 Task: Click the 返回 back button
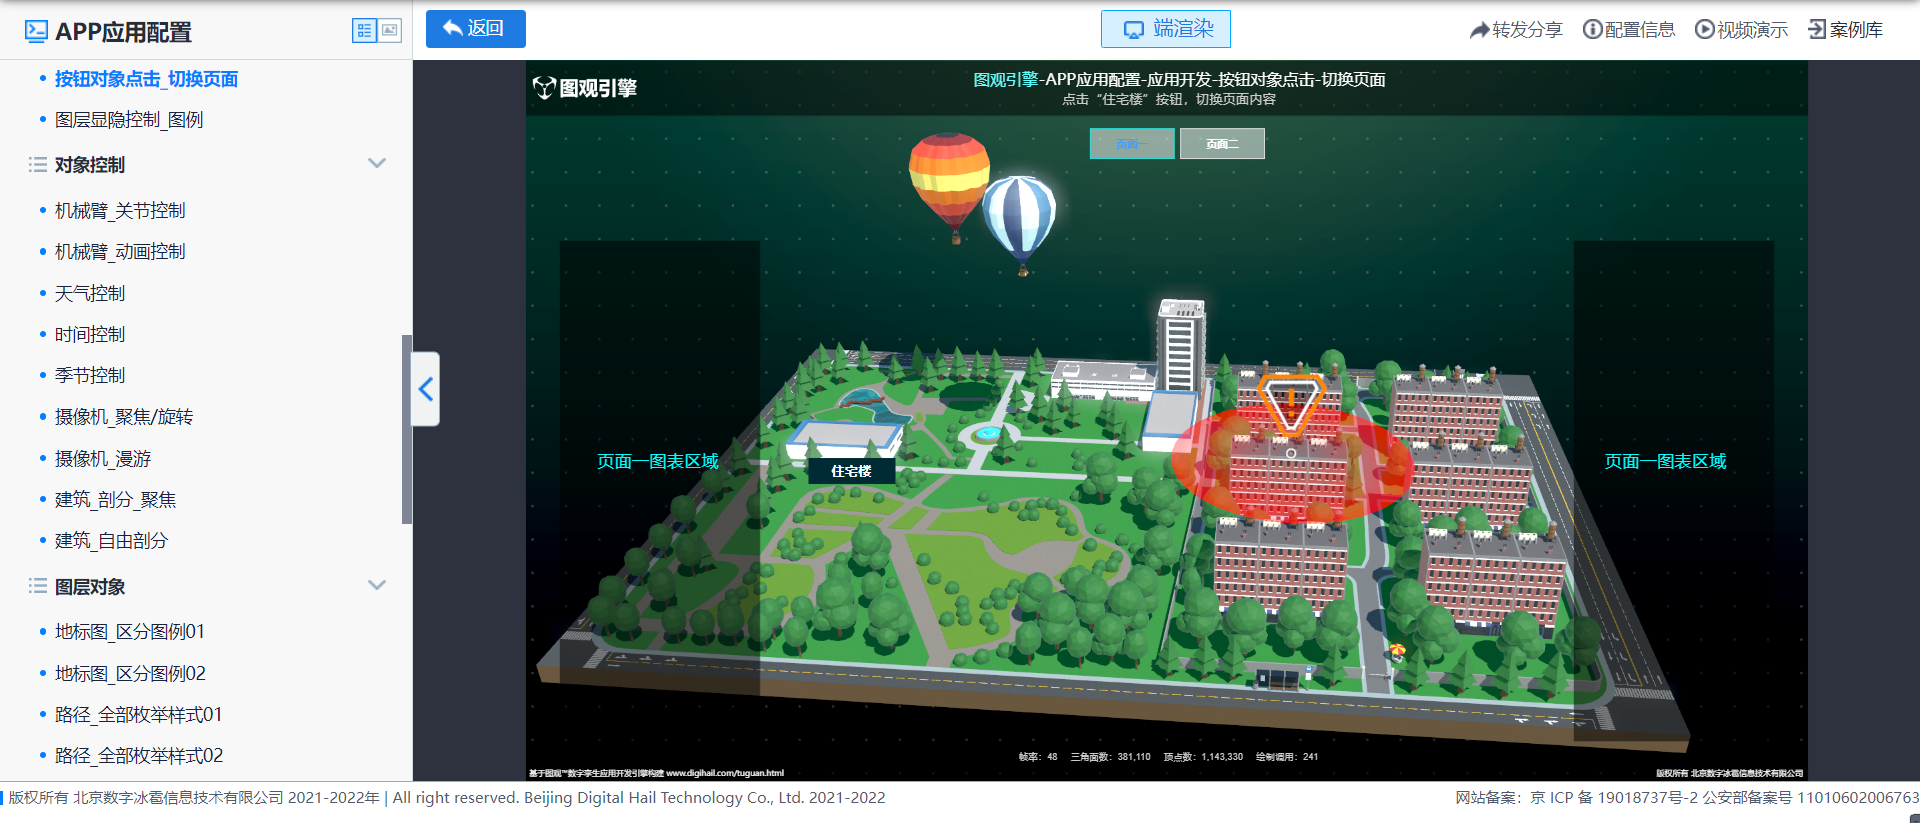(x=476, y=29)
